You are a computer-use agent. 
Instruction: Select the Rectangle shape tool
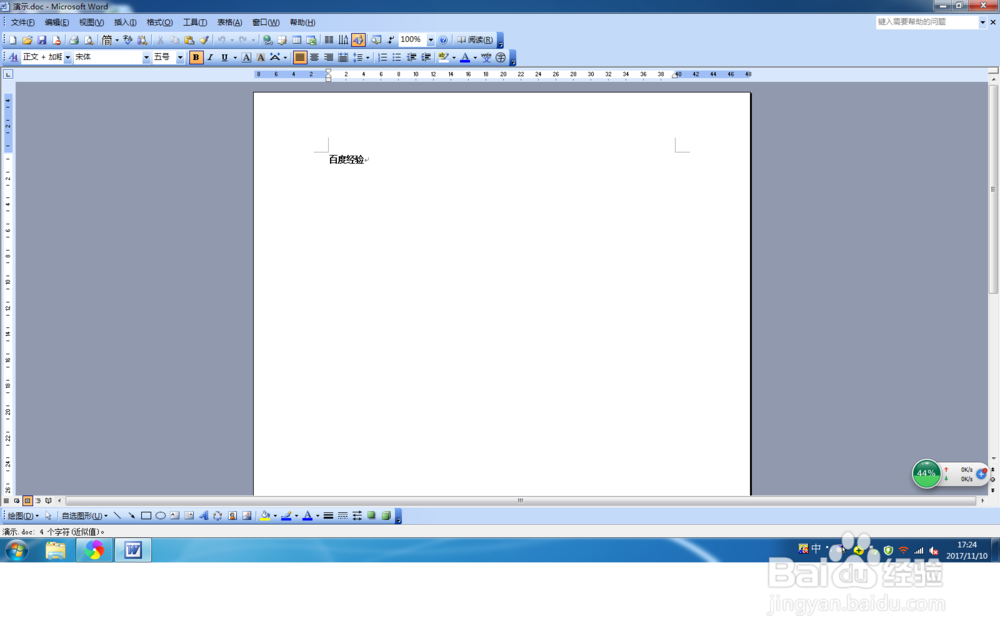click(146, 516)
